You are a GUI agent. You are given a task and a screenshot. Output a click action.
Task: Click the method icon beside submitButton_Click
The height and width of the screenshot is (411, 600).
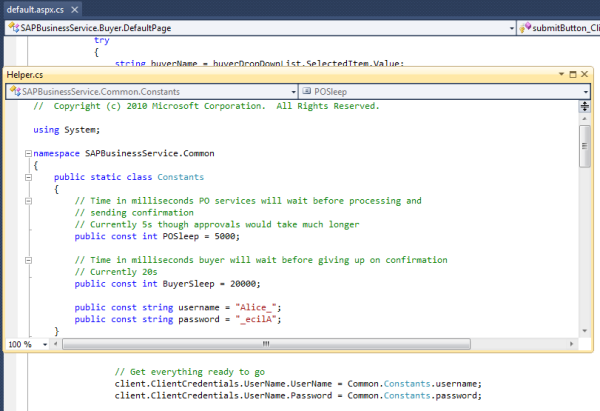(525, 28)
